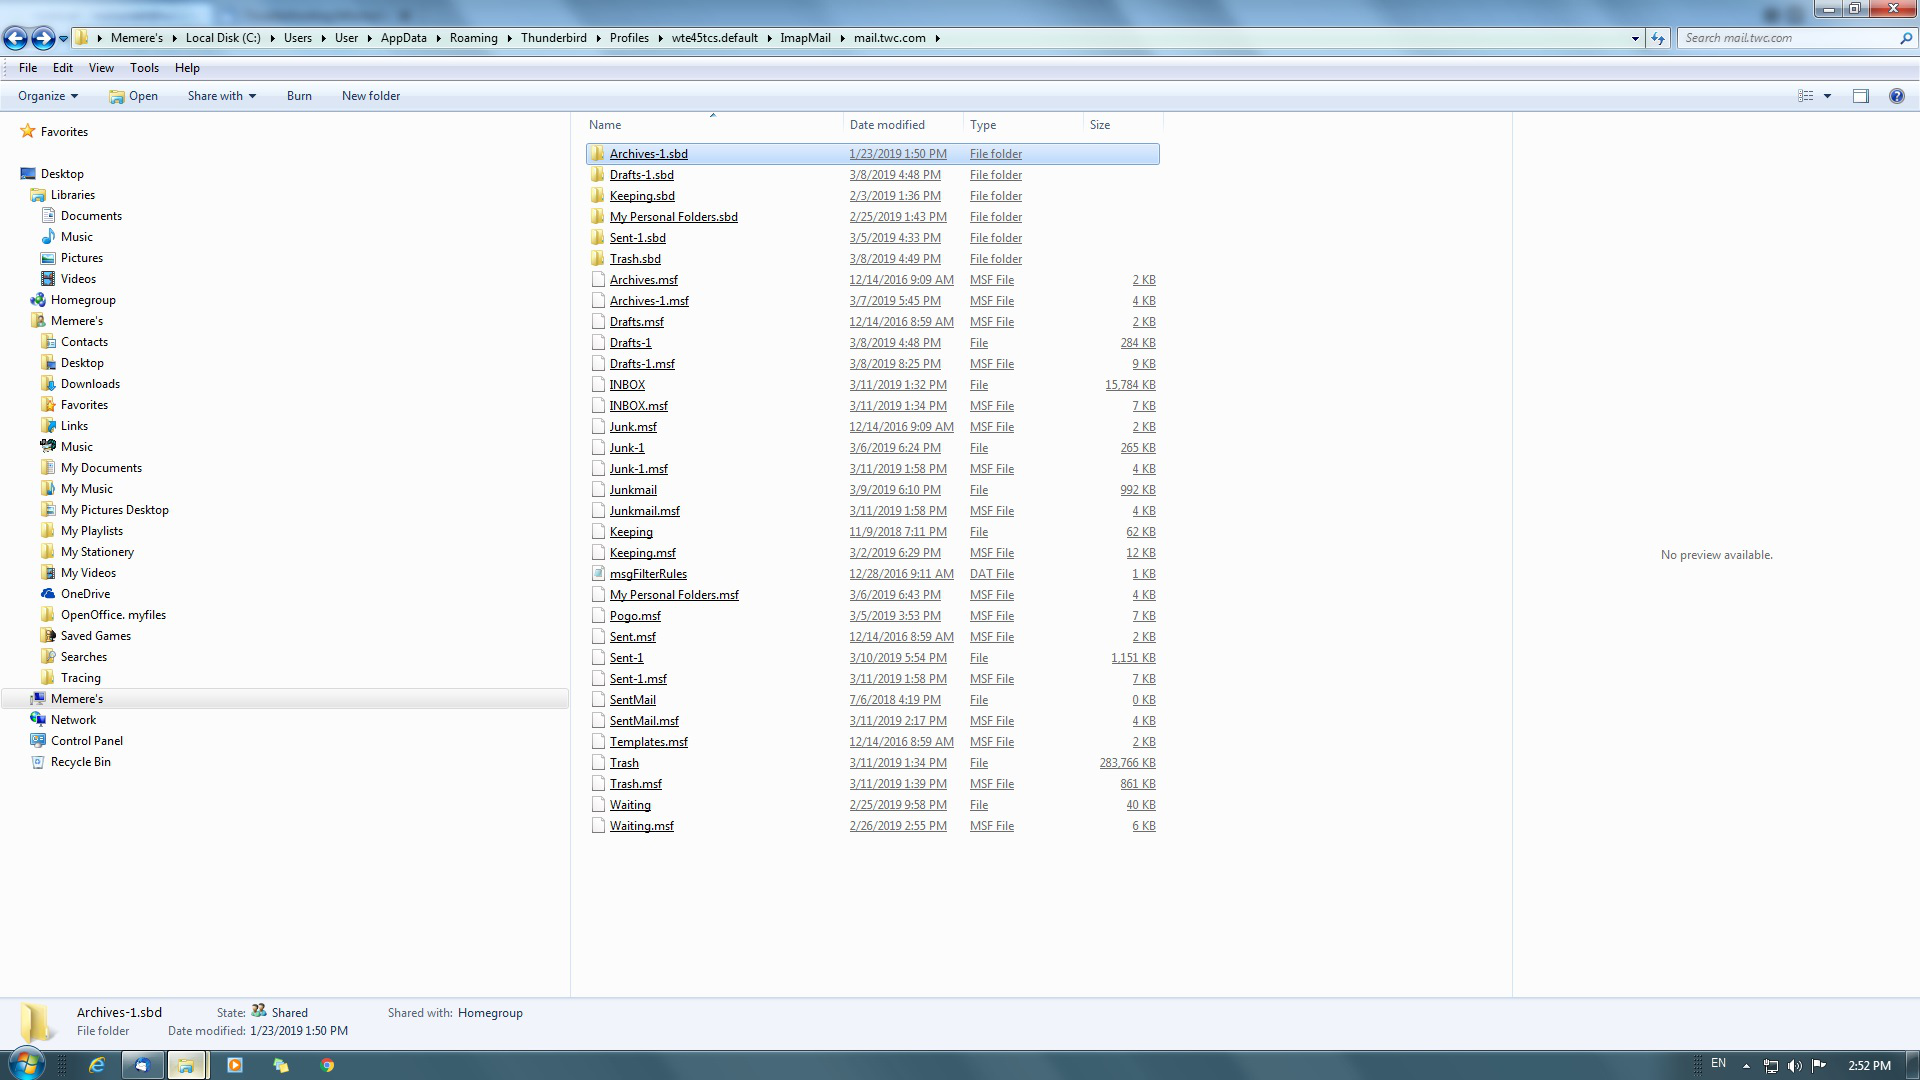Select the msgFilterRules file icon
1920x1080 pixels.
click(x=598, y=574)
